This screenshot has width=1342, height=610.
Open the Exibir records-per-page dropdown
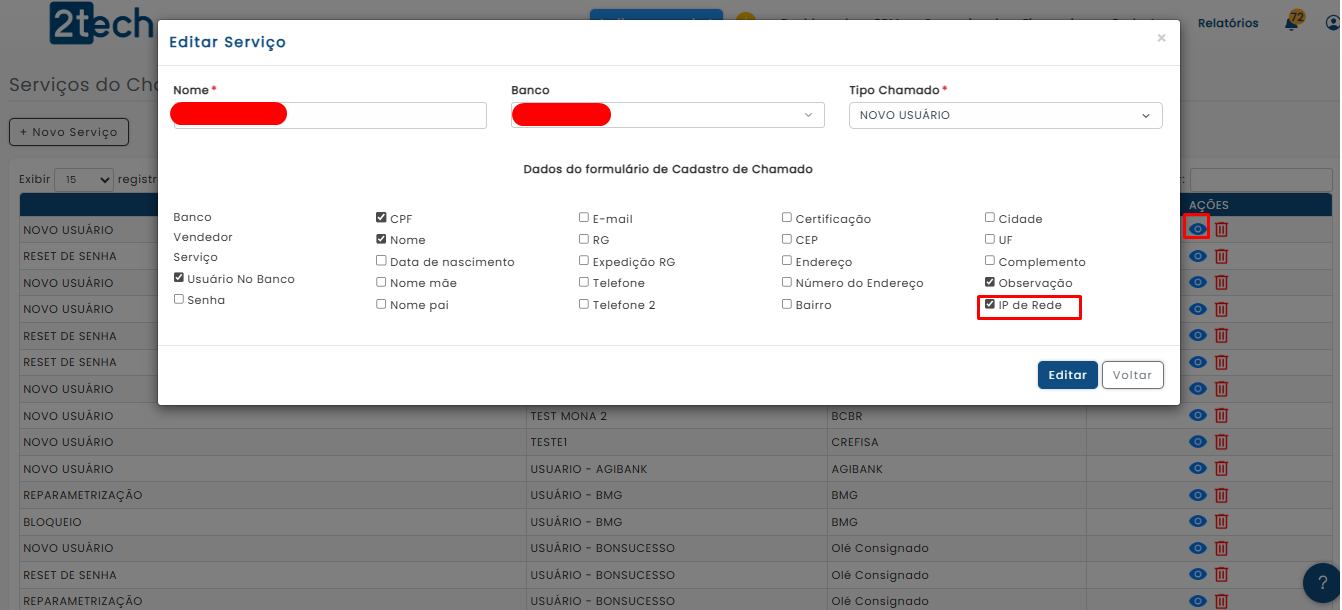pos(84,180)
